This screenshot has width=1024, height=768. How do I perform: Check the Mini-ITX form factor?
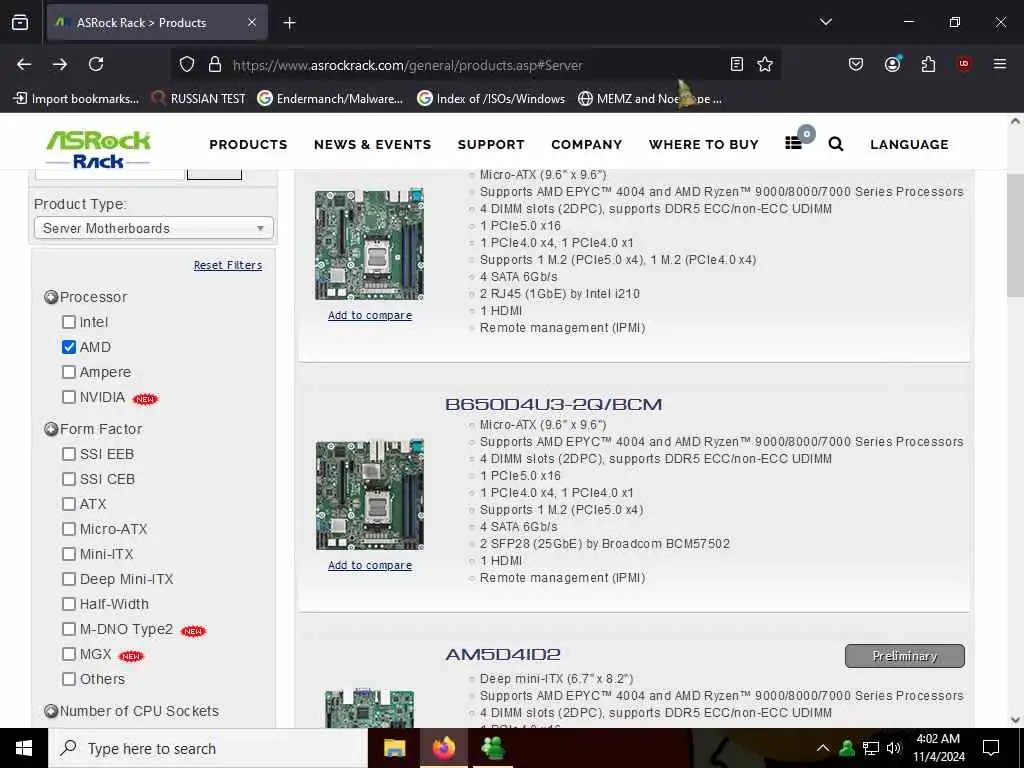(x=69, y=554)
